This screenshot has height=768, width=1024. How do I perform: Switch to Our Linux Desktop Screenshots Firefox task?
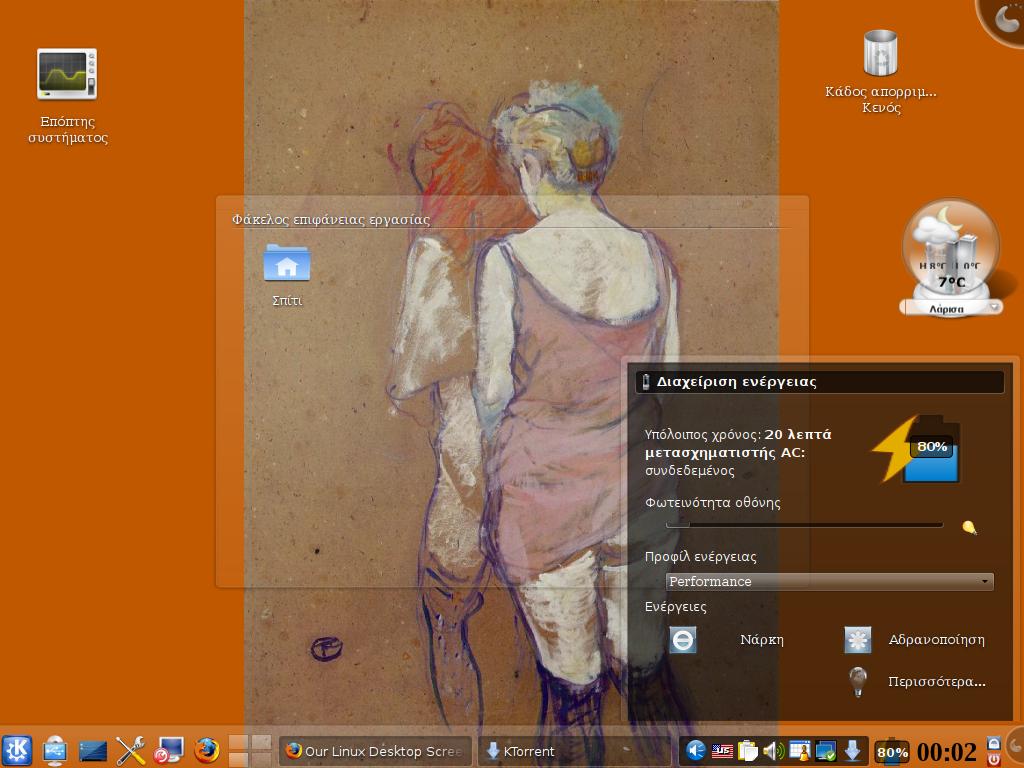click(376, 751)
